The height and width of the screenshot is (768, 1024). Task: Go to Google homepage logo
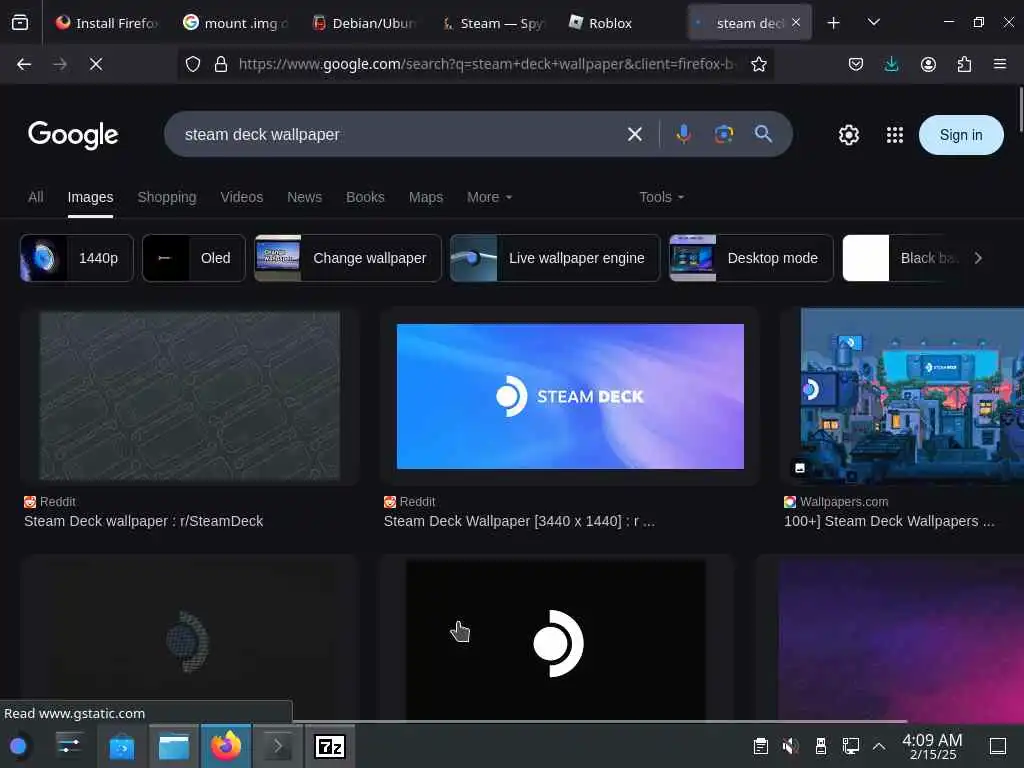coord(73,135)
